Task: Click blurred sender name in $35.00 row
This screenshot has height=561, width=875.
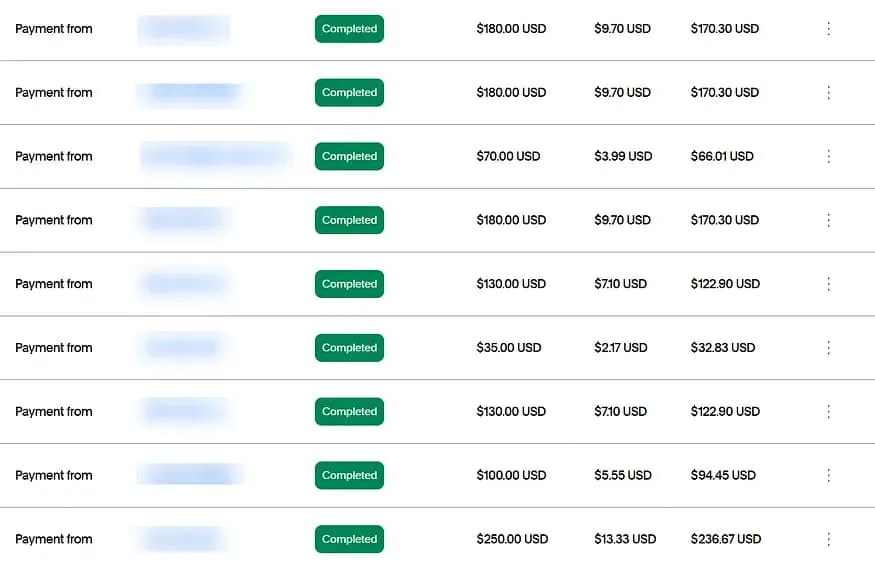Action: coord(182,348)
